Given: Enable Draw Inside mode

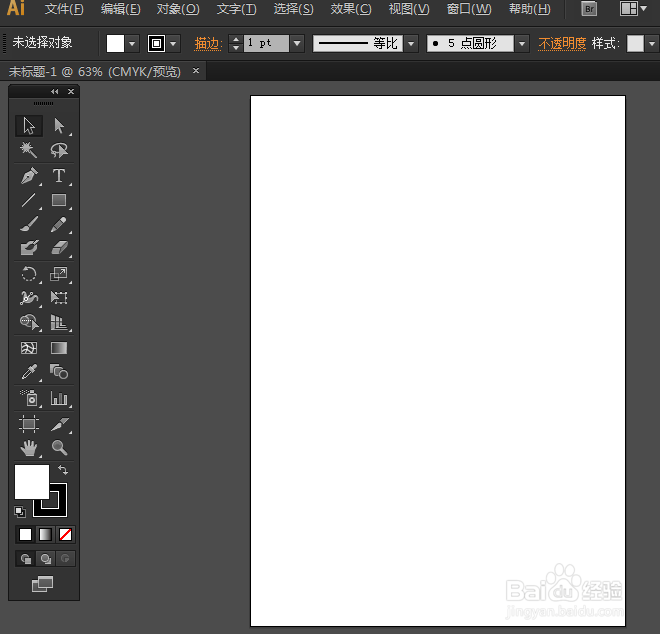Looking at the screenshot, I should pyautogui.click(x=65, y=559).
